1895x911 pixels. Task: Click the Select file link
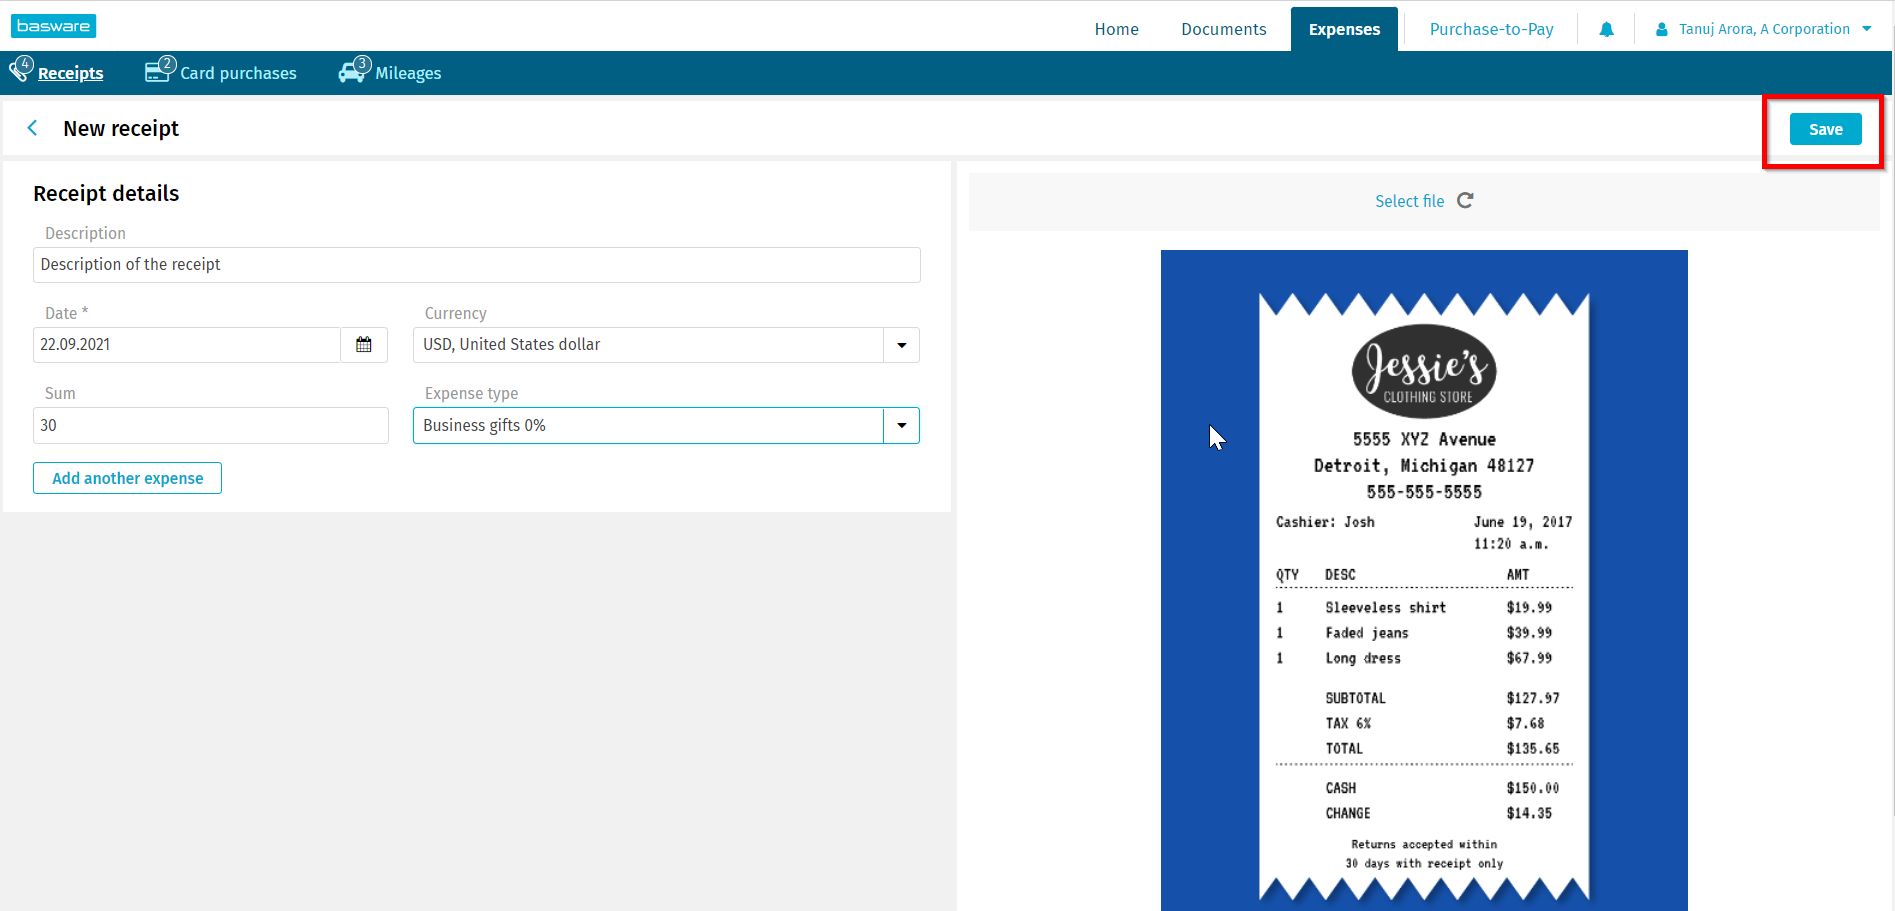1409,201
